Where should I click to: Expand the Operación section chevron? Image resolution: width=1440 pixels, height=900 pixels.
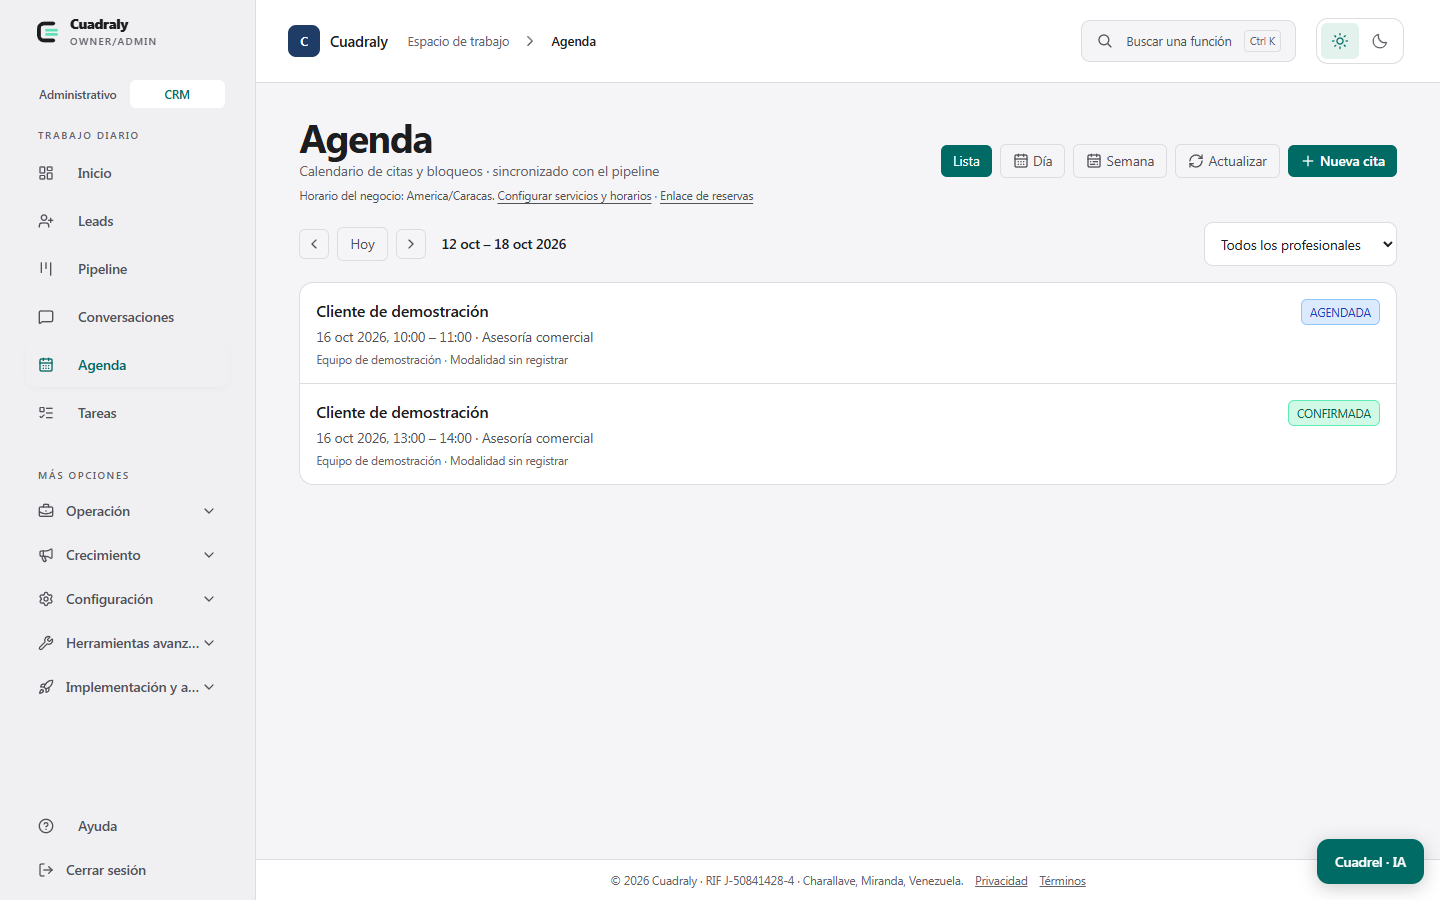[x=209, y=511]
